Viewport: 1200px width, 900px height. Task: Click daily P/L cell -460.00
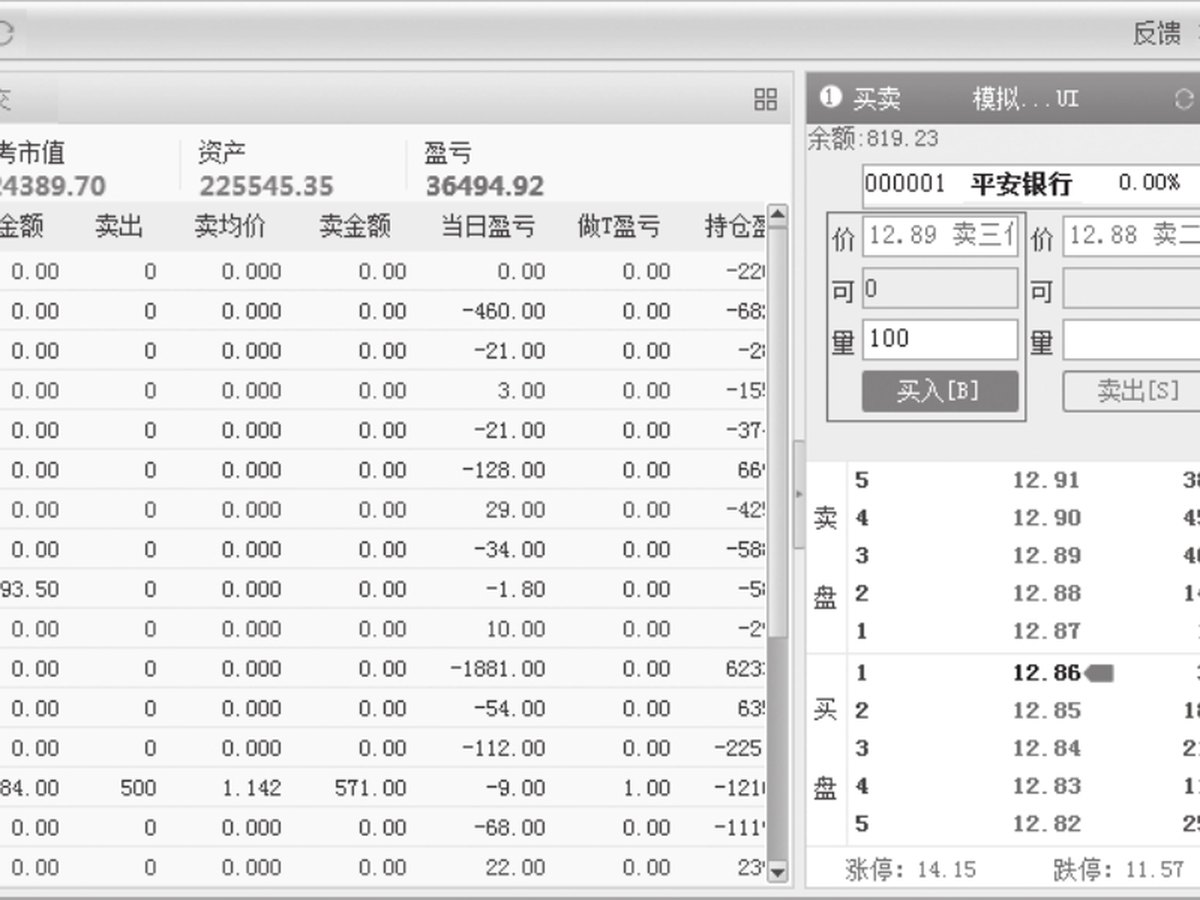click(x=504, y=312)
